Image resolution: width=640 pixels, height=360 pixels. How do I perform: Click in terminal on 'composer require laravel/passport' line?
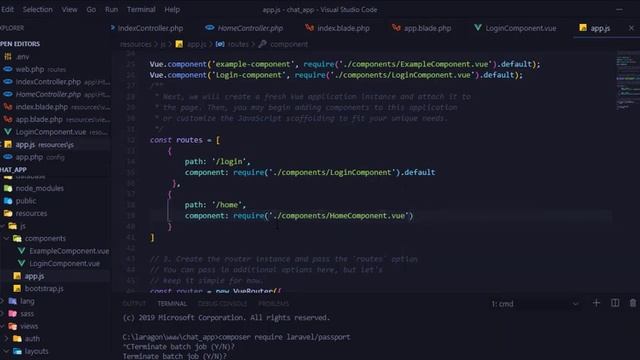[236, 337]
